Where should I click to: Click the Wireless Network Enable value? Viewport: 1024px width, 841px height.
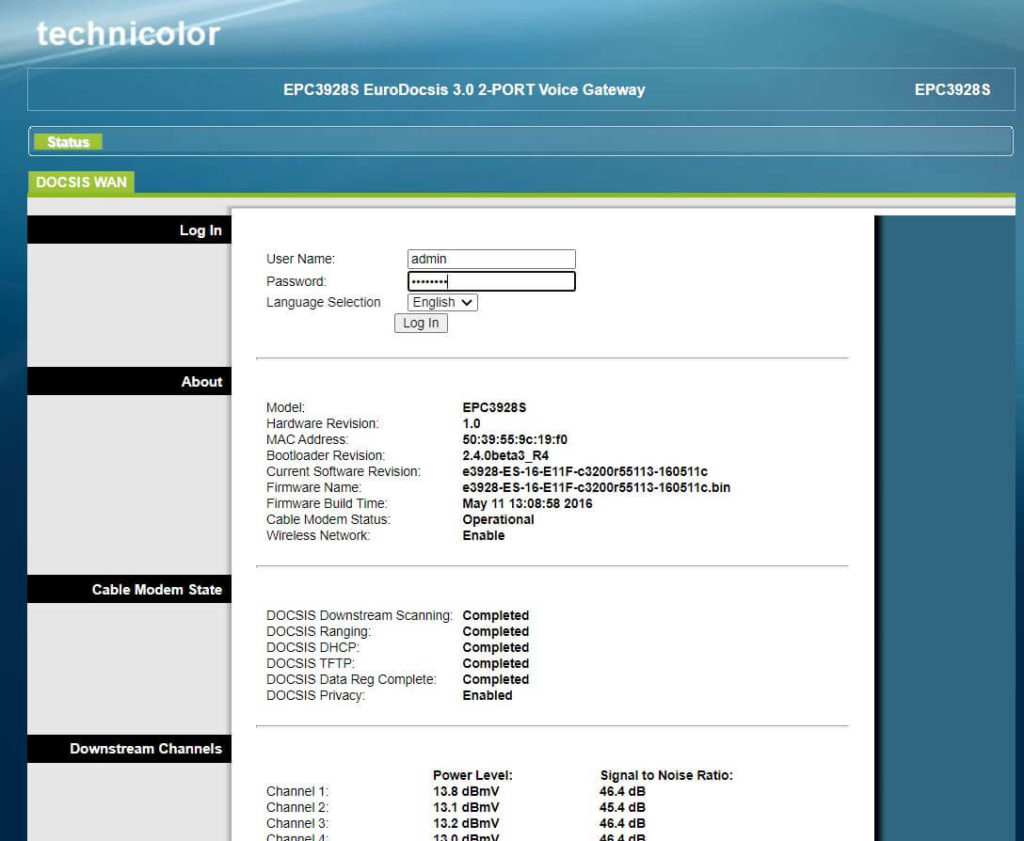point(483,535)
